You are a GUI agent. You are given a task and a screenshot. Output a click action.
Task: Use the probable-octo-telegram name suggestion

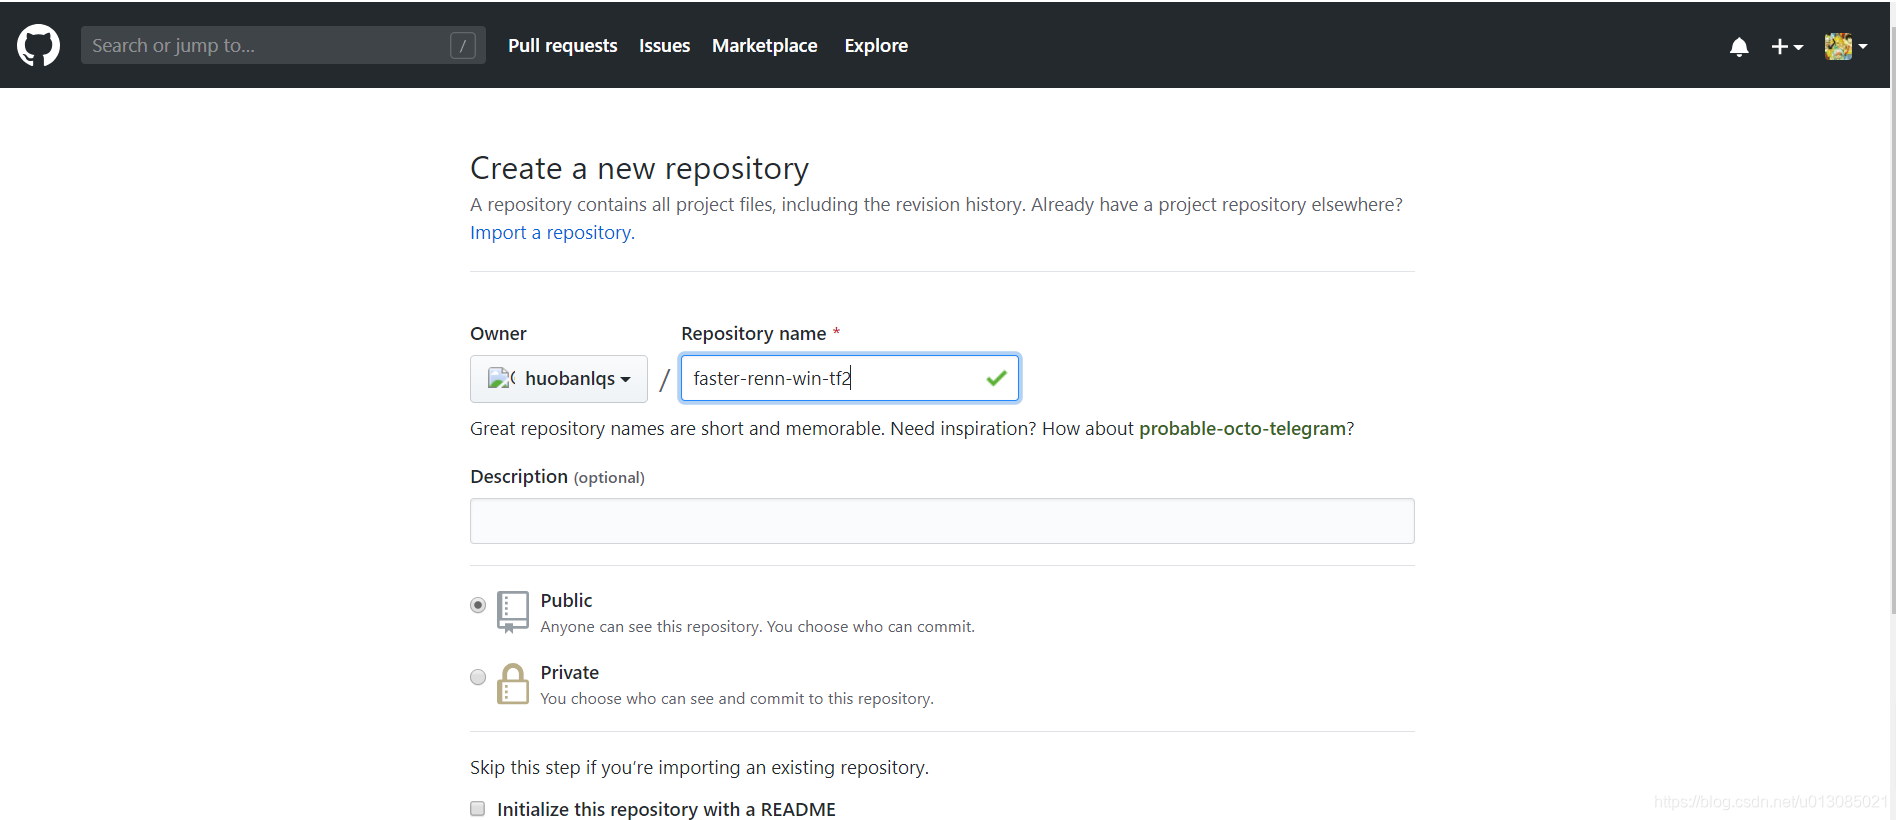tap(1242, 429)
